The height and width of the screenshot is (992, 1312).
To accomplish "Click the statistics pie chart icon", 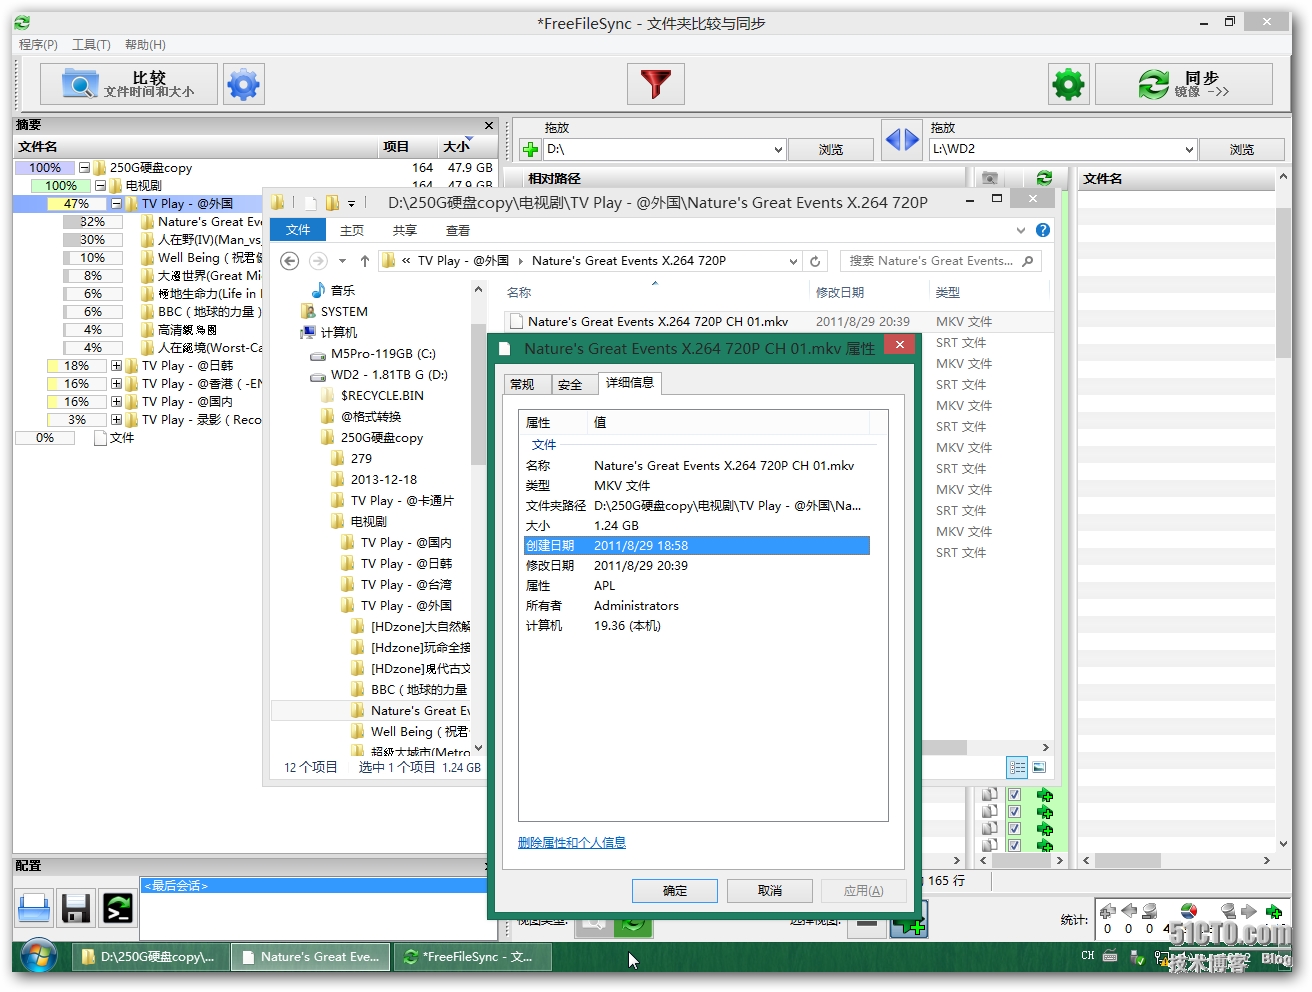I will click(x=1189, y=911).
